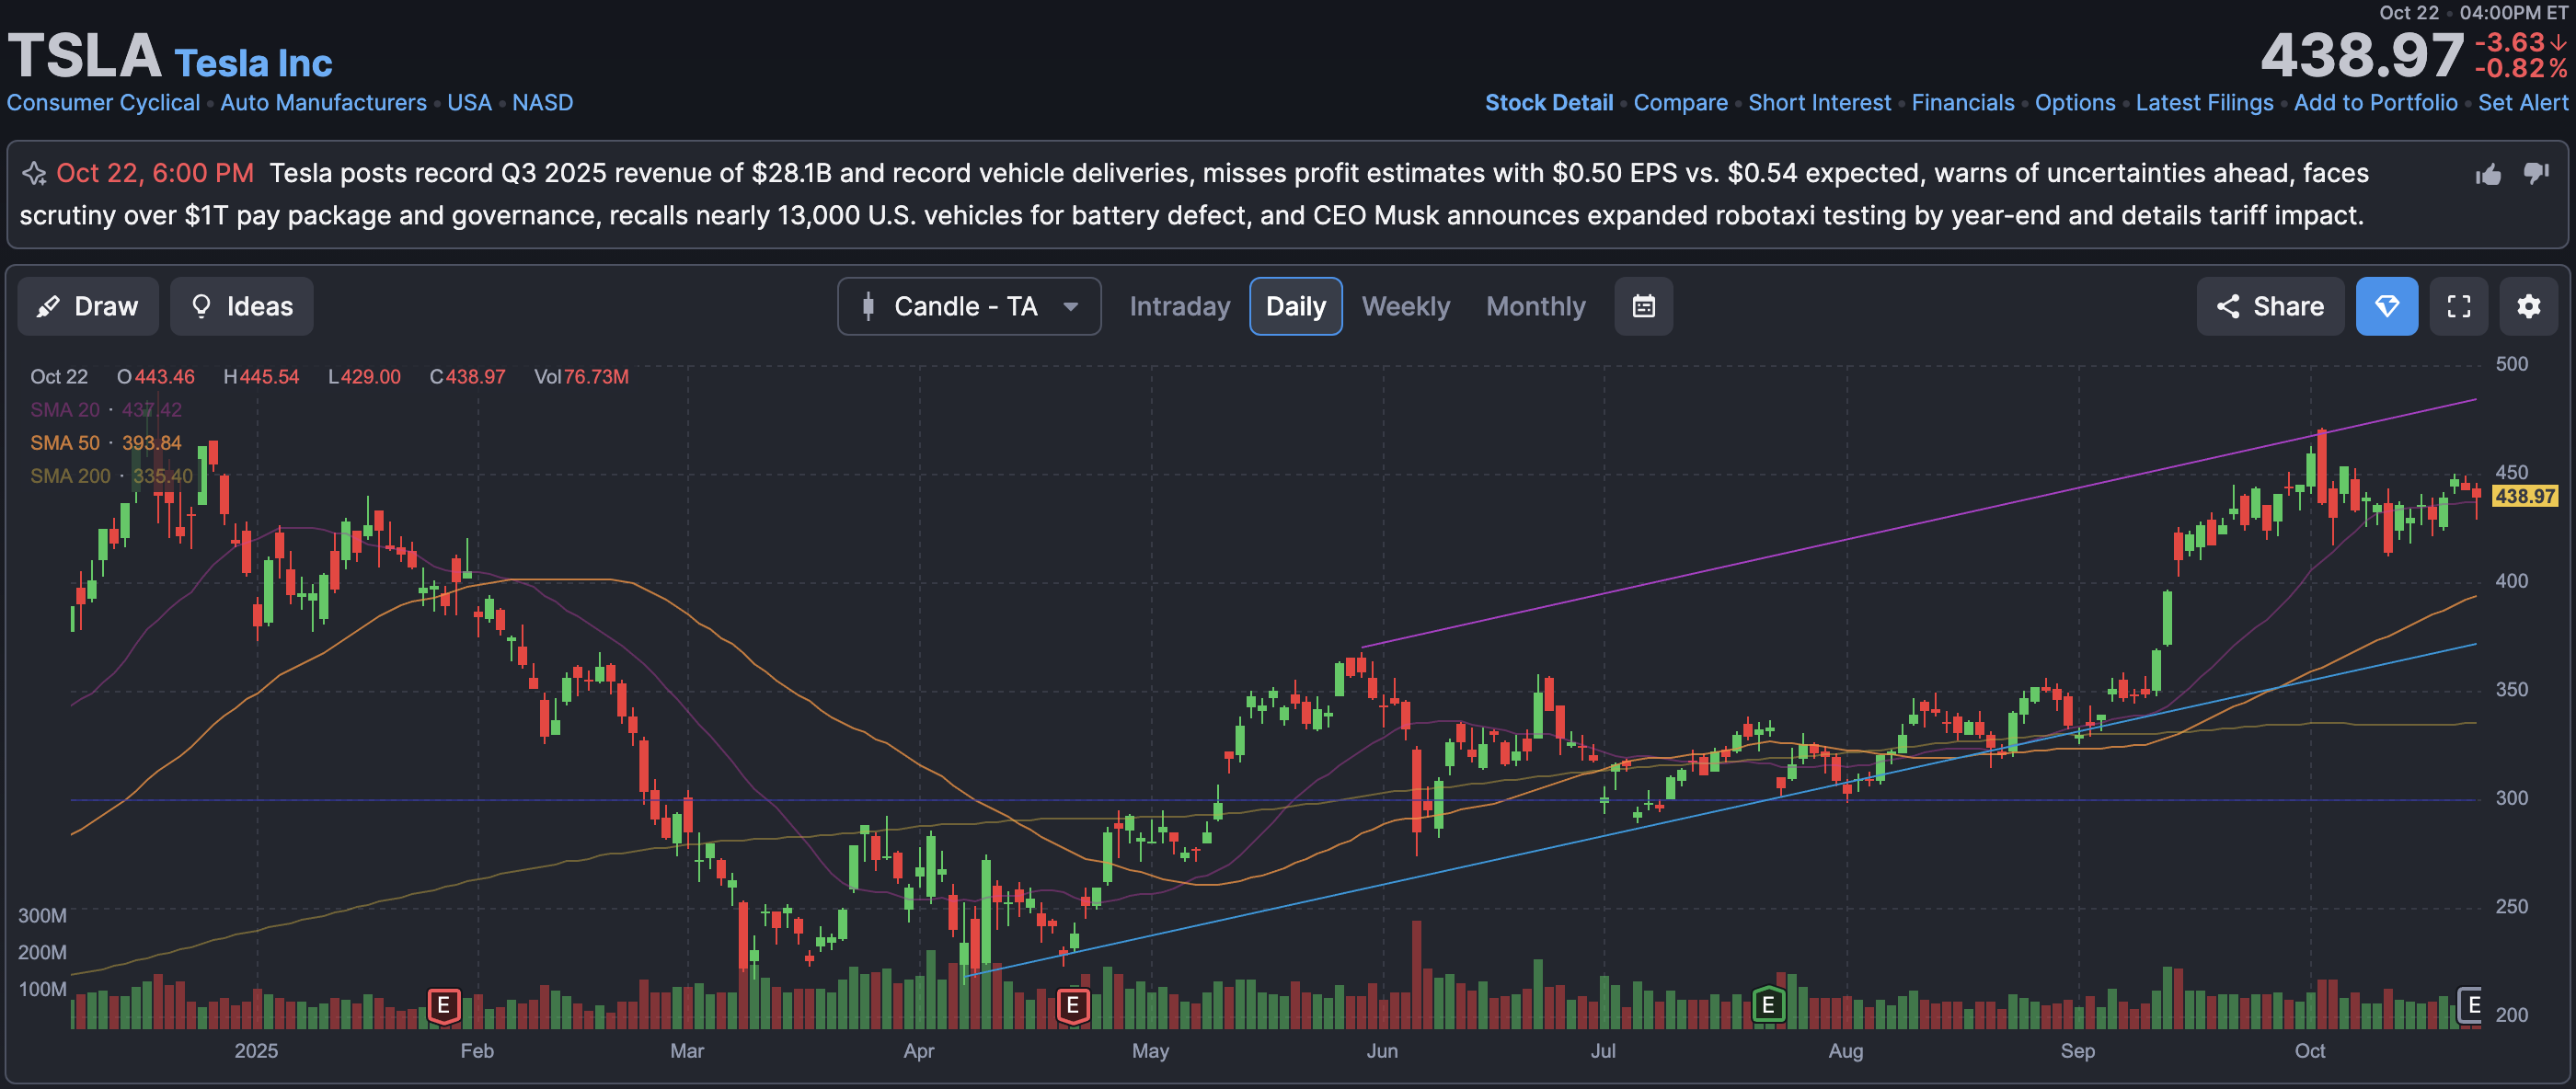Viewport: 2576px width, 1089px height.
Task: Enter fullscreen chart mode
Action: [x=2458, y=306]
